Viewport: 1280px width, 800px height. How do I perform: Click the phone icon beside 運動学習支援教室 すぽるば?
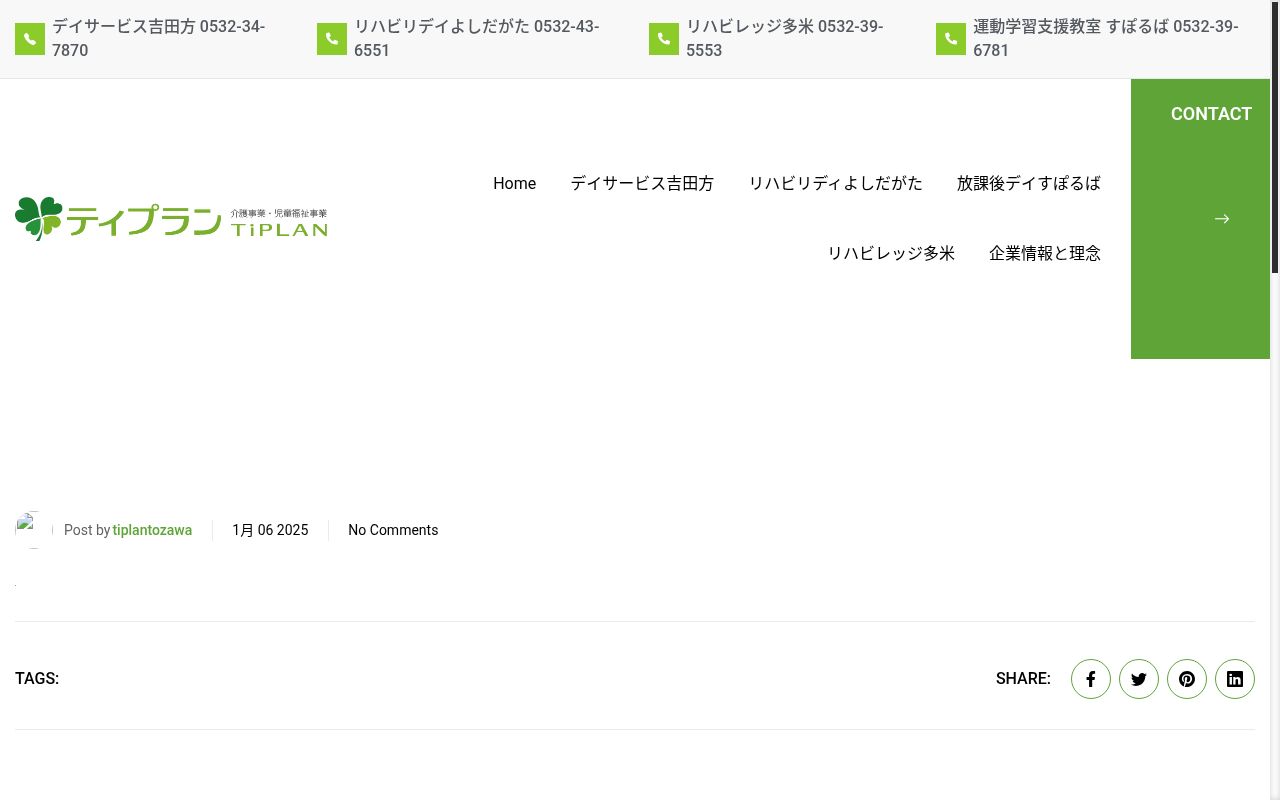click(x=951, y=39)
